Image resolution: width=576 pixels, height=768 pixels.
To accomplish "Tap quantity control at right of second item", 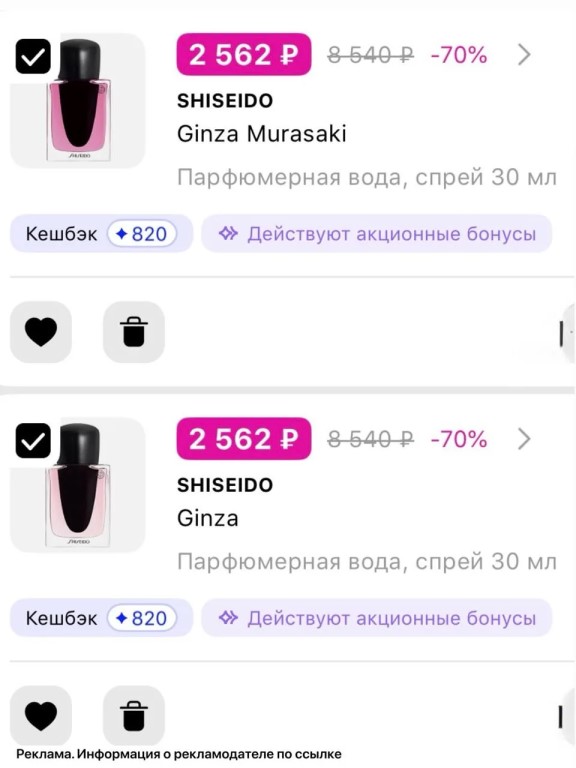I will click(x=567, y=718).
